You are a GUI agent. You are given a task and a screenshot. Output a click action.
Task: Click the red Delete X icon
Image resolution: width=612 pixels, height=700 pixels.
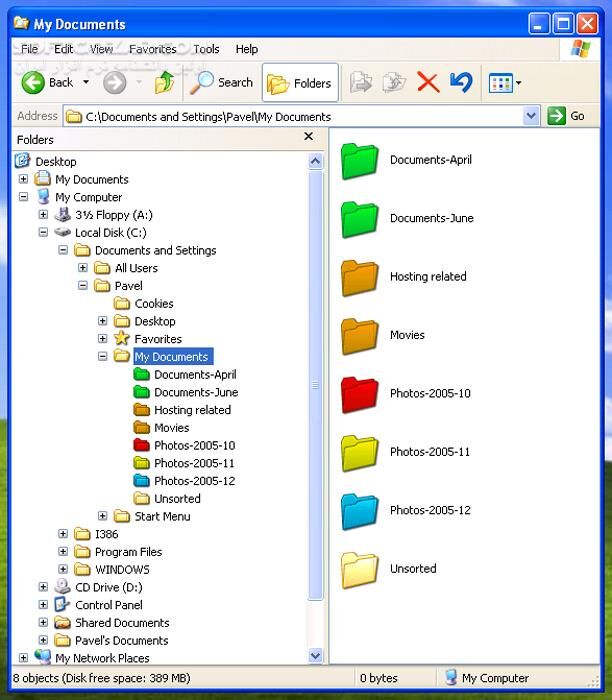[428, 83]
